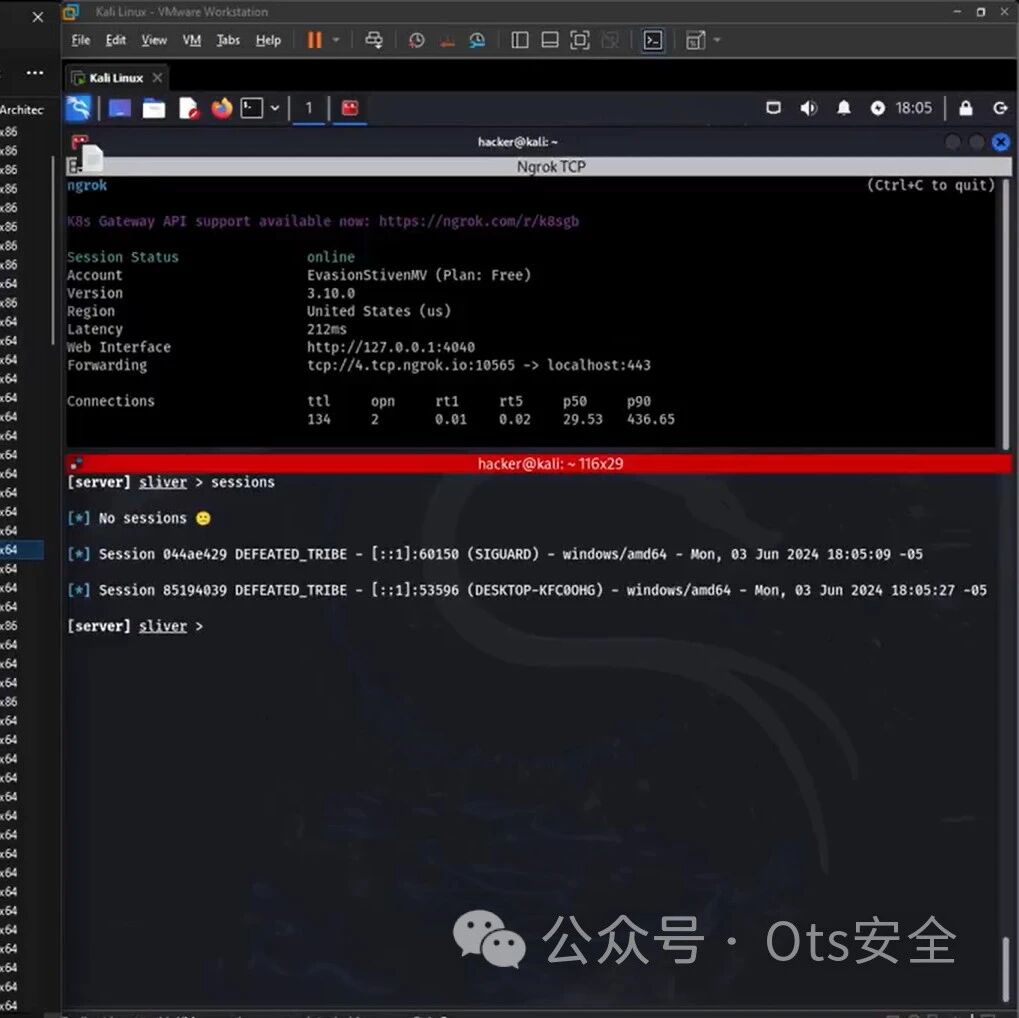Open the notifications bell icon
This screenshot has width=1019, height=1018.
pyautogui.click(x=844, y=108)
